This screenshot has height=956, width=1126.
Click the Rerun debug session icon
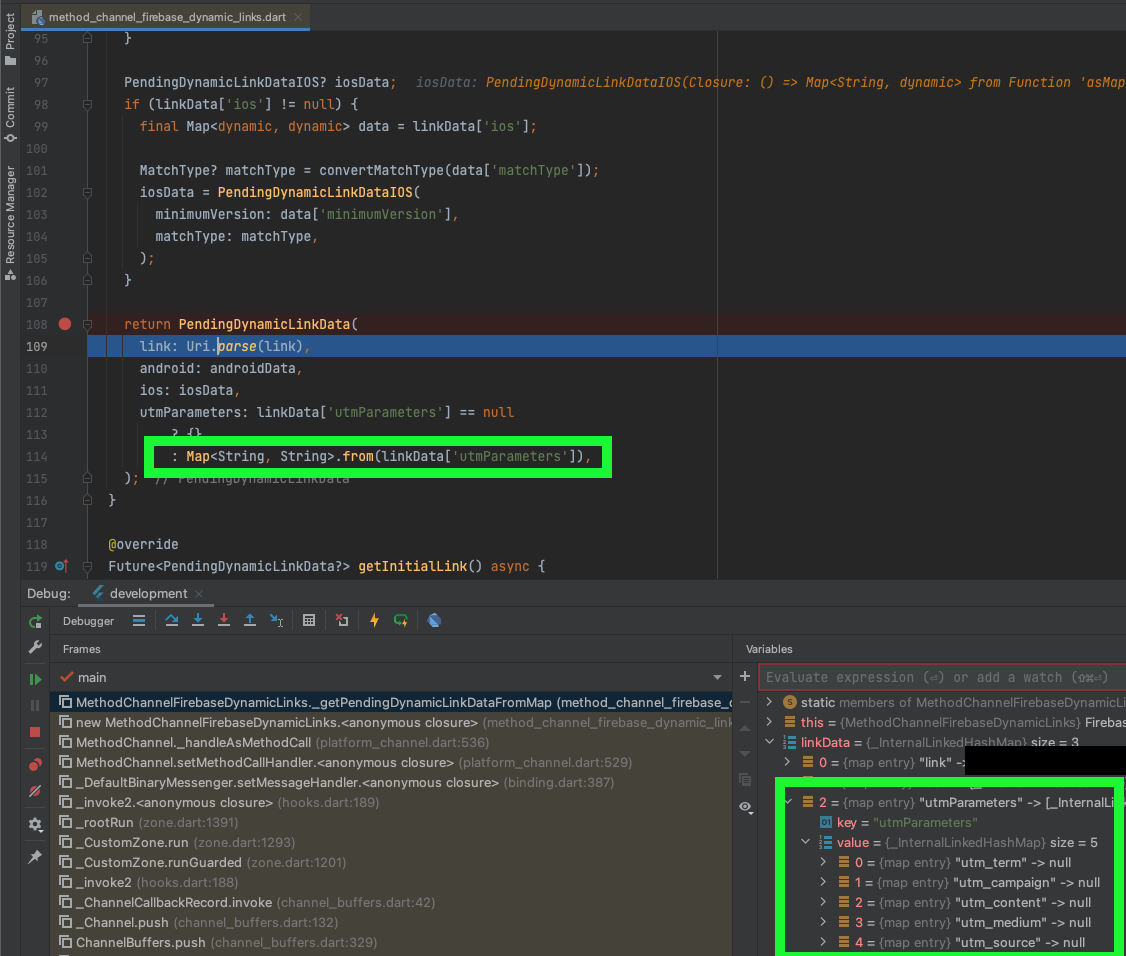pyautogui.click(x=35, y=621)
